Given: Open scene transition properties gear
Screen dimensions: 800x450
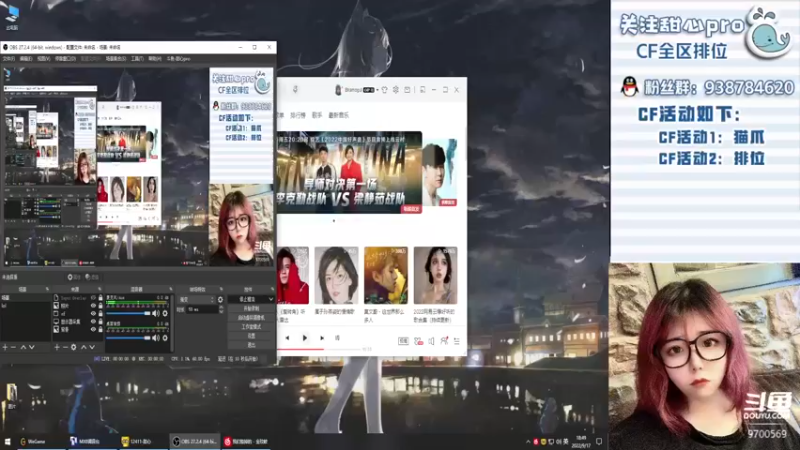Looking at the screenshot, I should pos(220,300).
